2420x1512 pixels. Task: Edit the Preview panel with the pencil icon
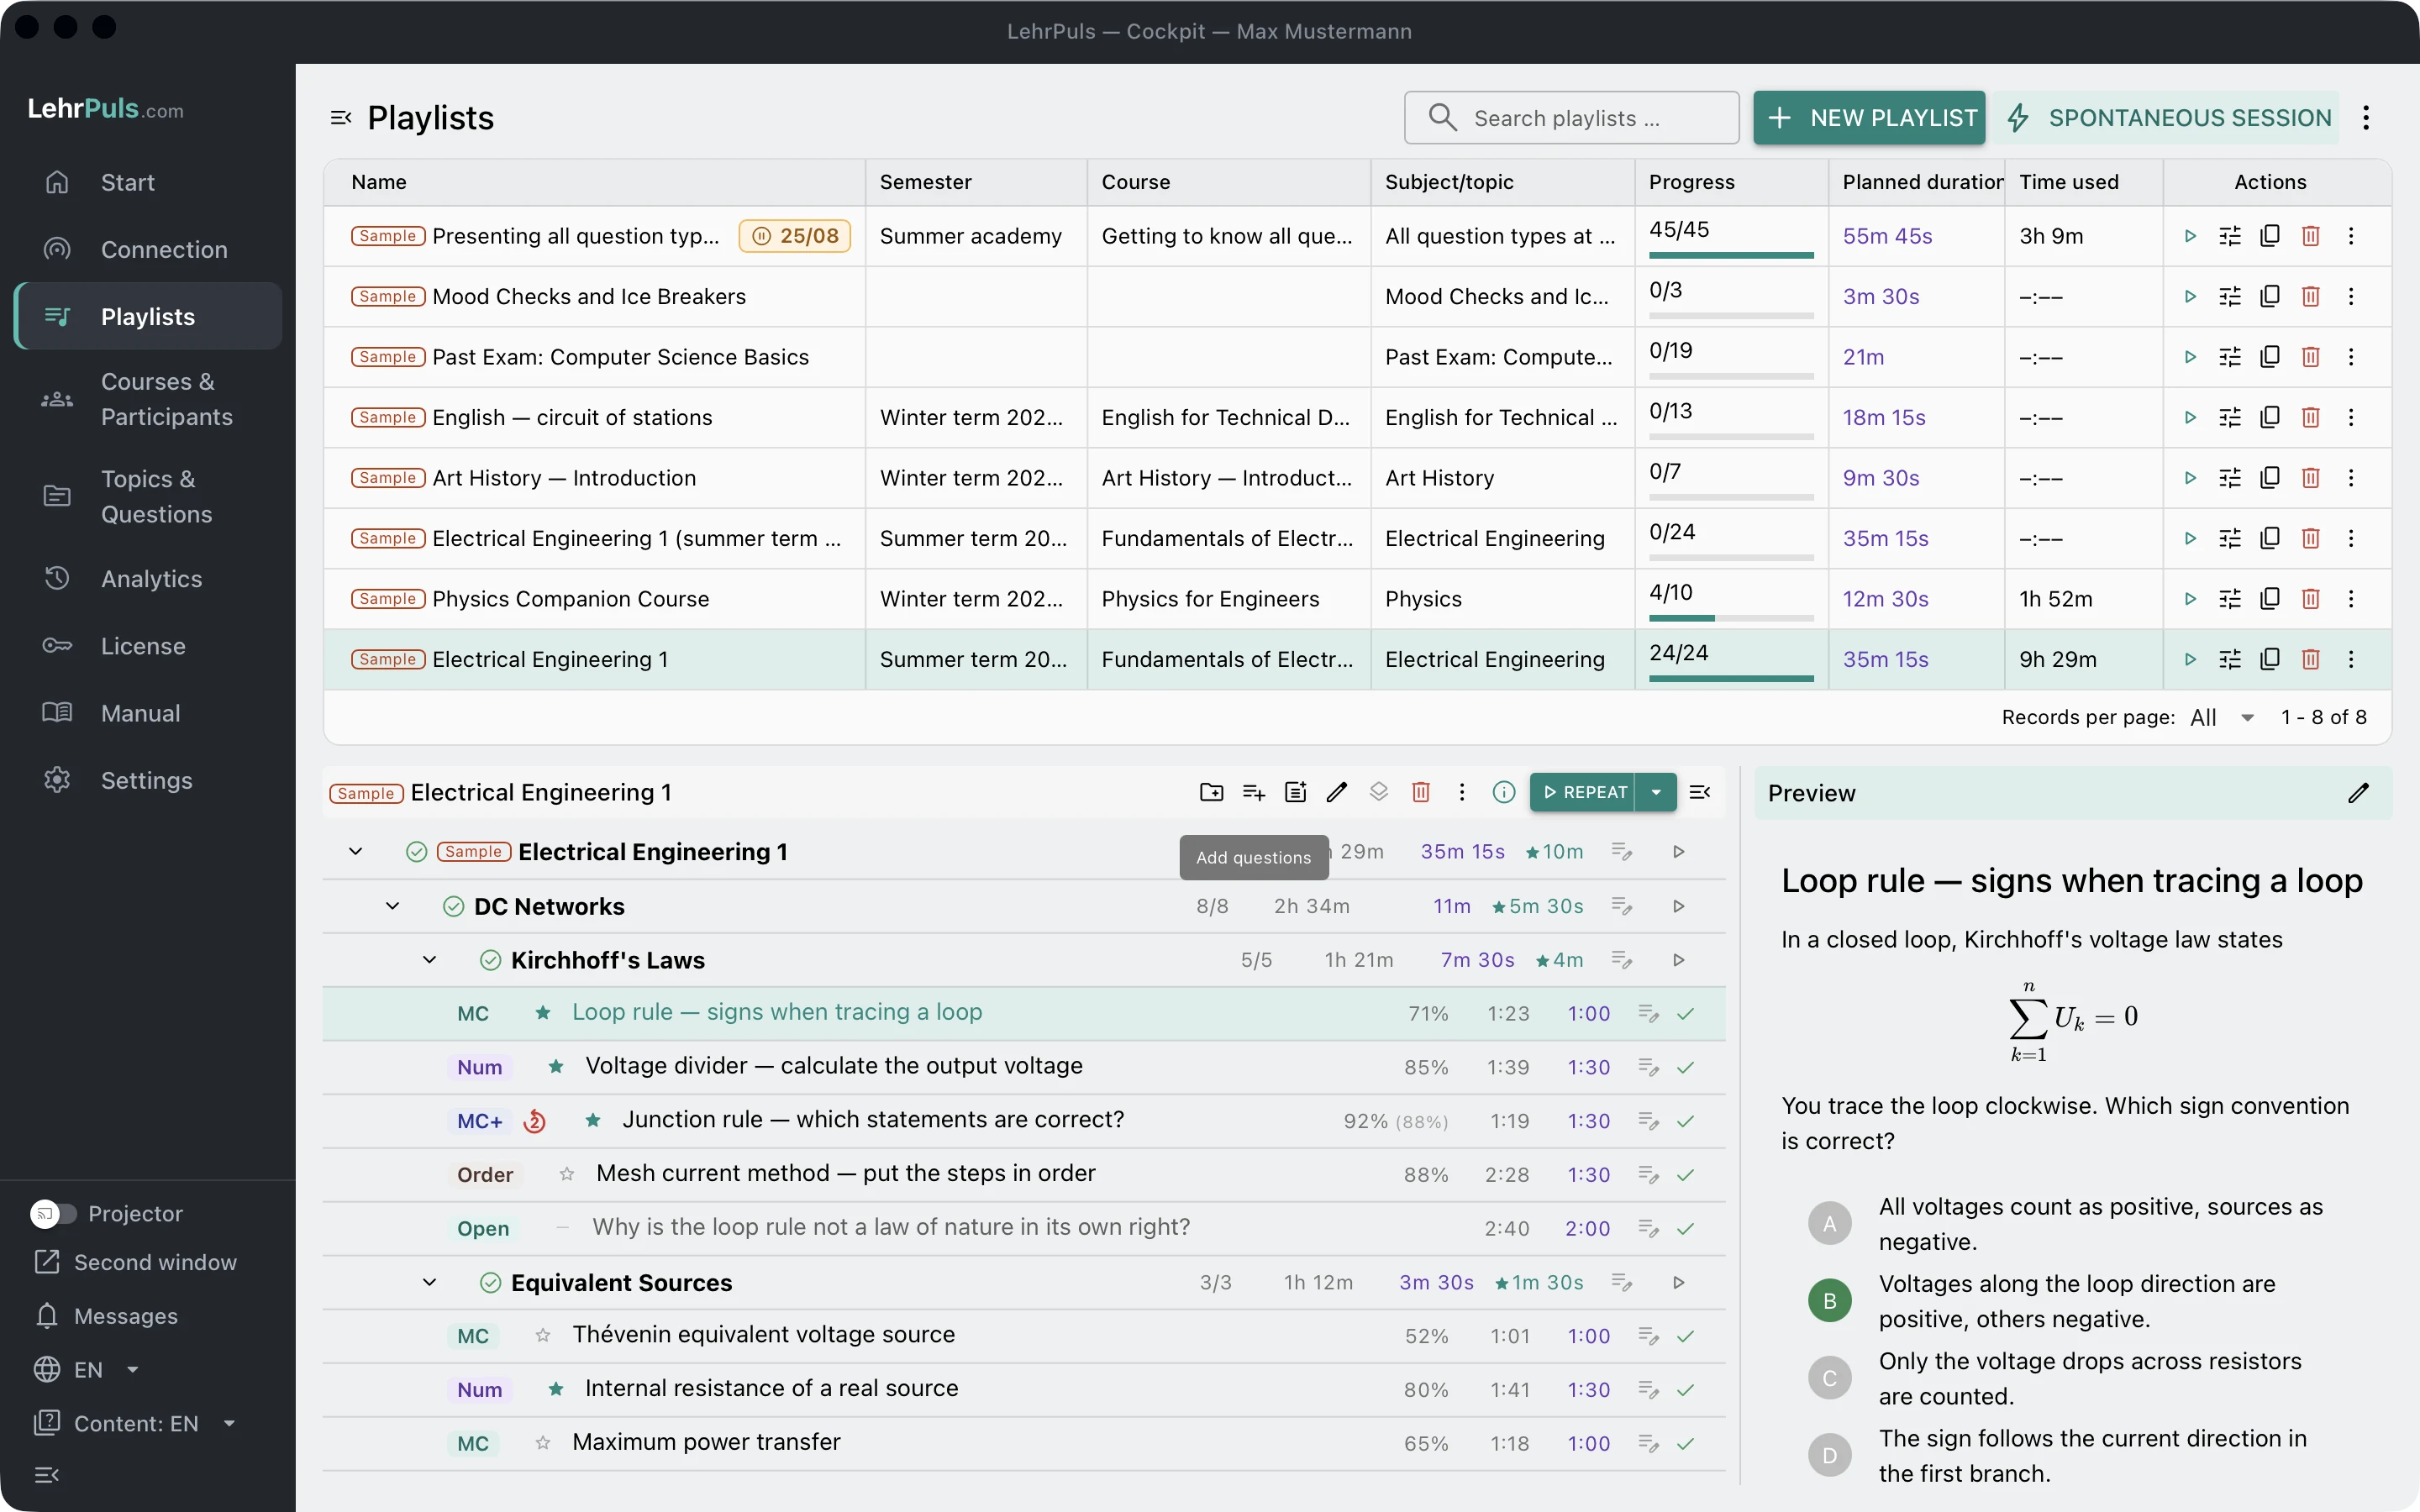(2358, 793)
